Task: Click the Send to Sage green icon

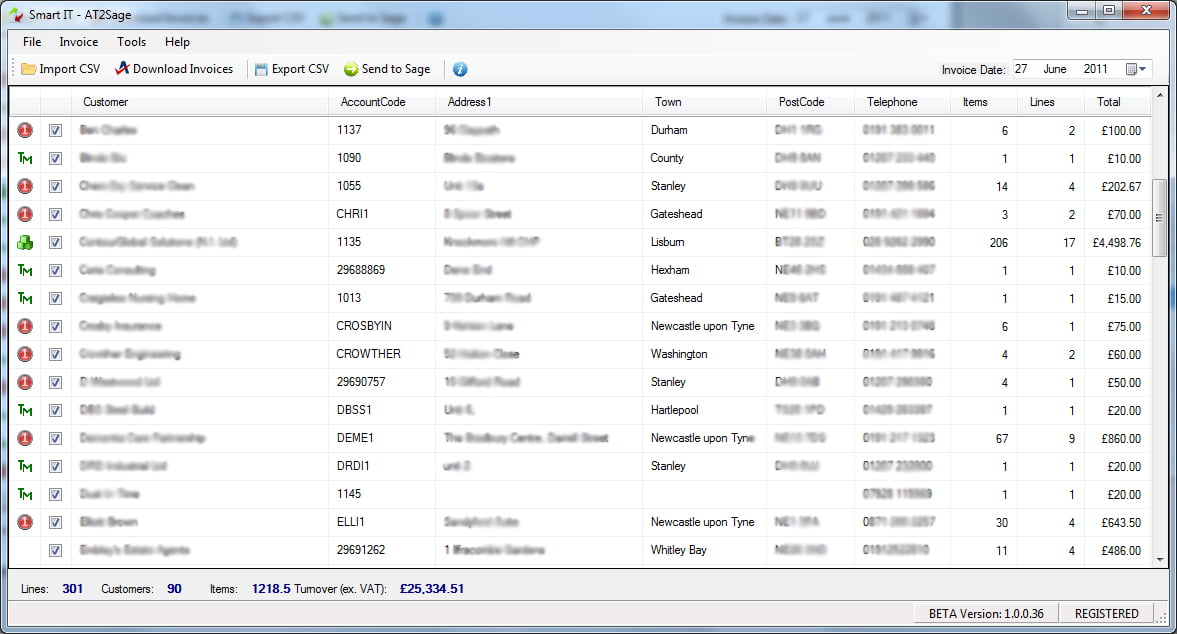Action: pyautogui.click(x=351, y=69)
